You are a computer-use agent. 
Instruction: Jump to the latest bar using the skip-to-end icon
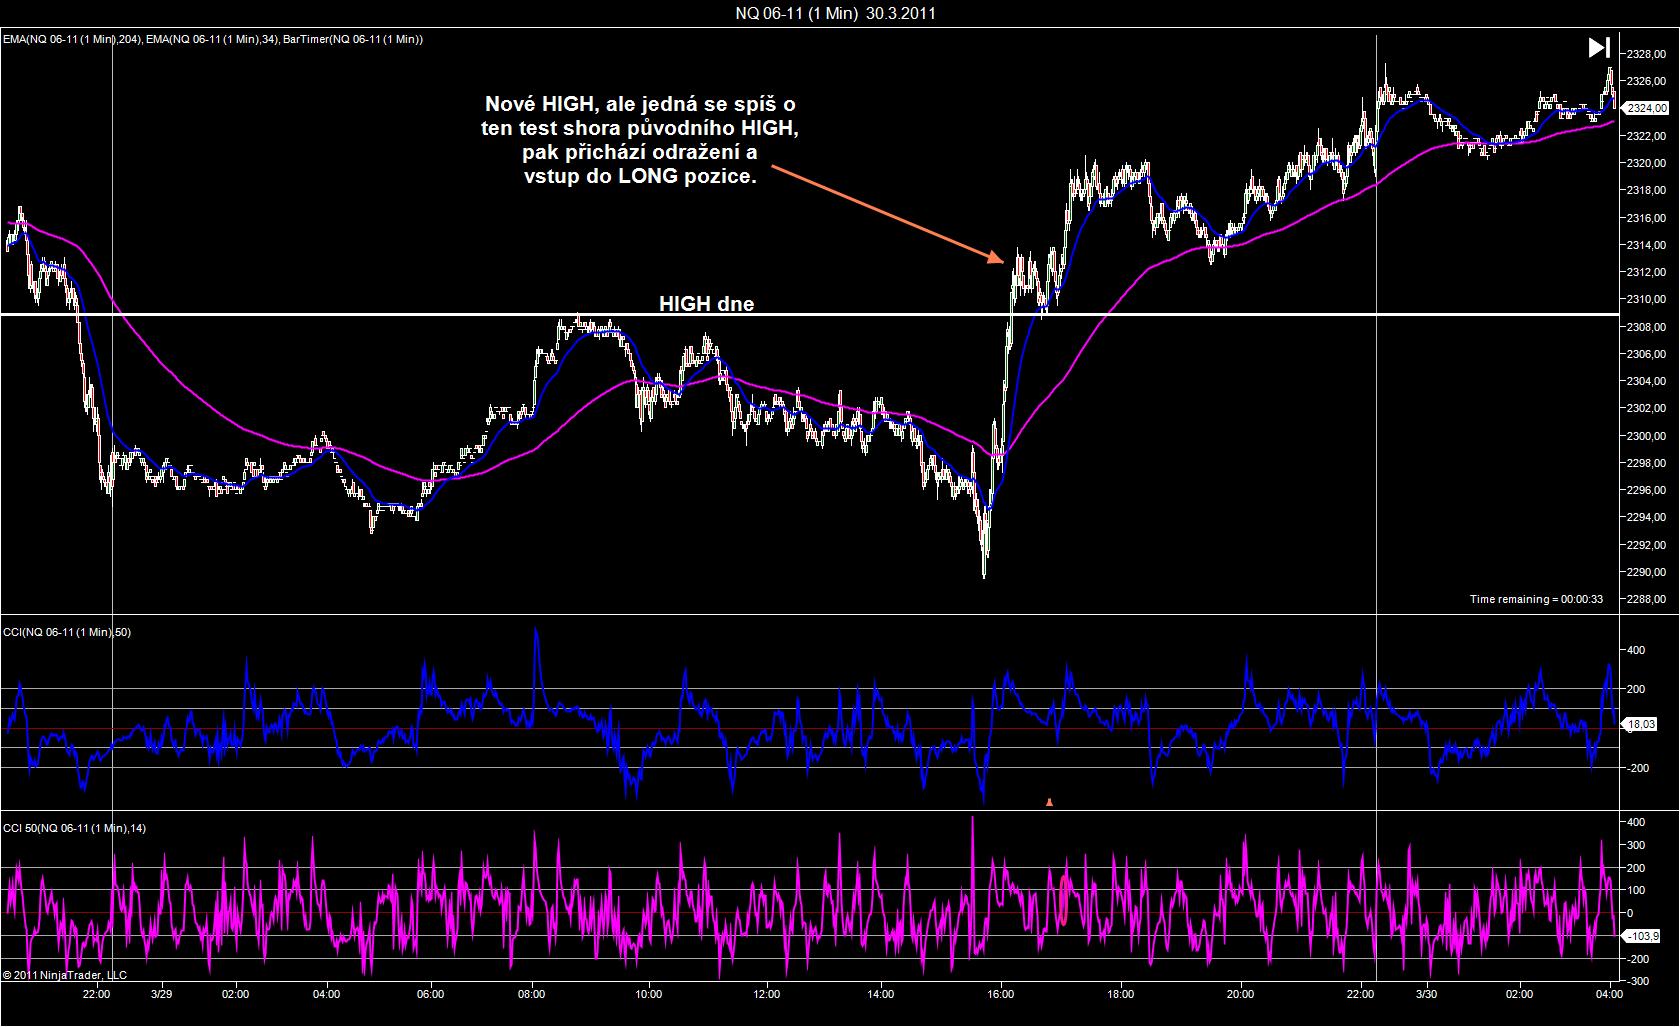coord(1599,47)
